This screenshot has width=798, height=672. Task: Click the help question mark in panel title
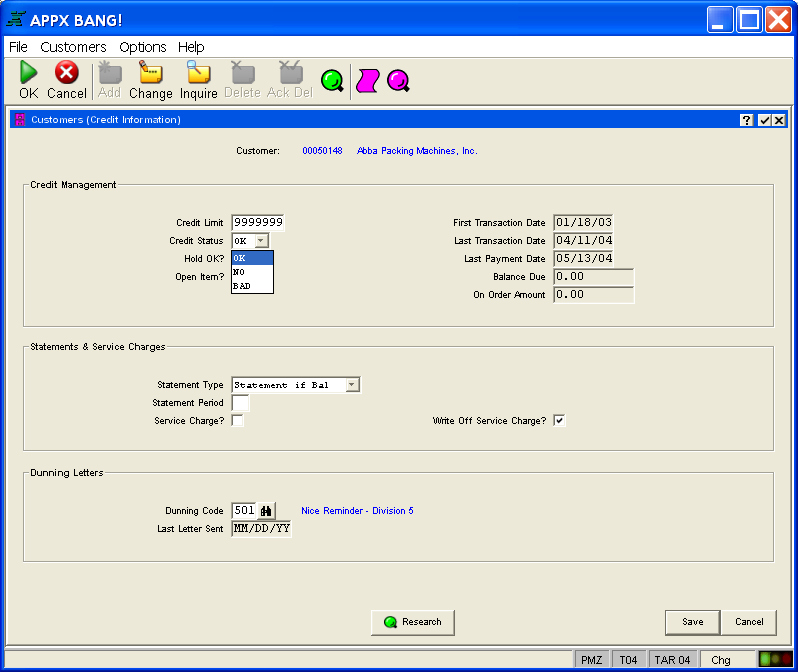click(x=746, y=120)
